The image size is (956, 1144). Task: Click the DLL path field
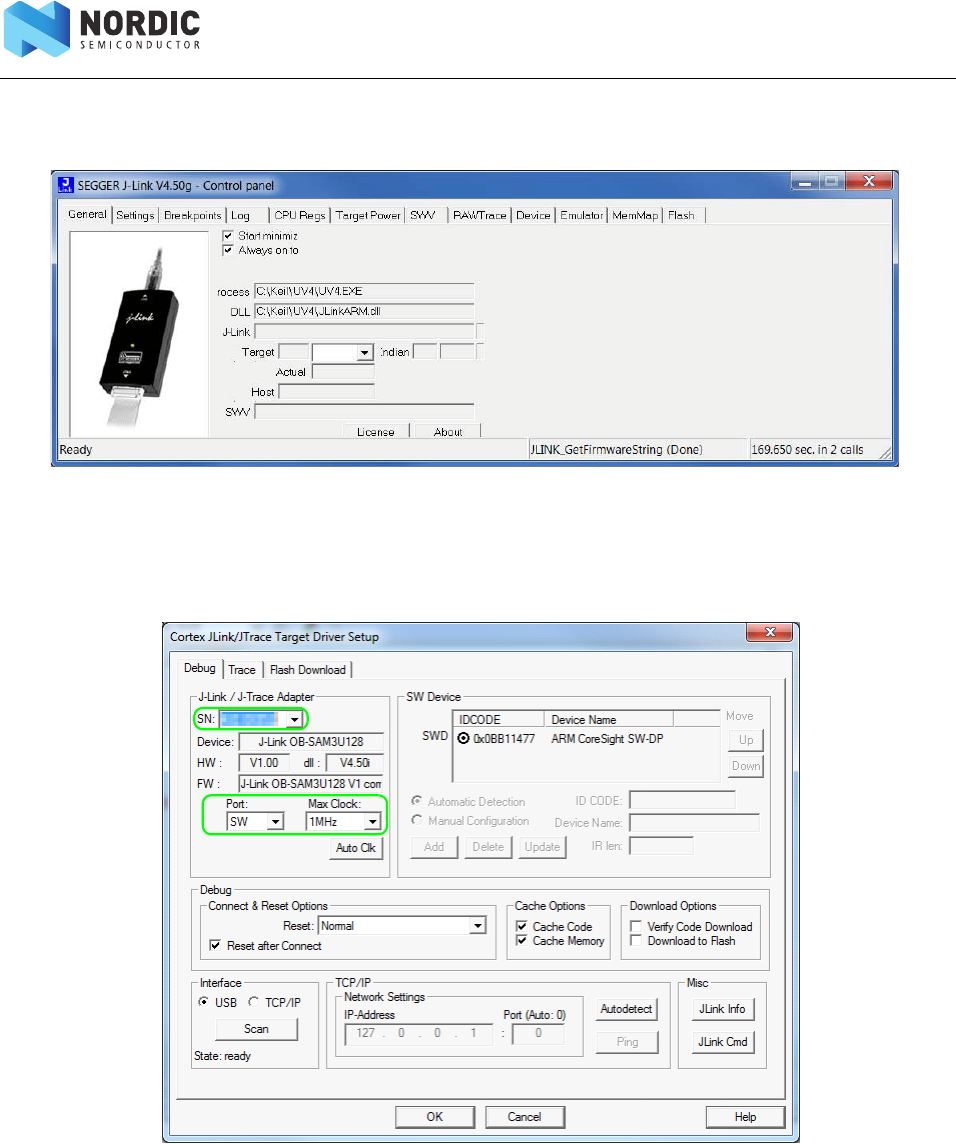coord(364,312)
